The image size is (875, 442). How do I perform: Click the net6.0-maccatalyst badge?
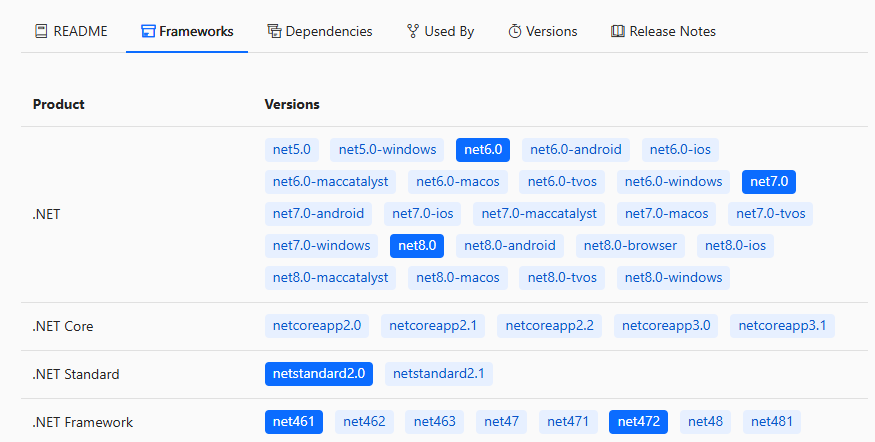coord(330,182)
